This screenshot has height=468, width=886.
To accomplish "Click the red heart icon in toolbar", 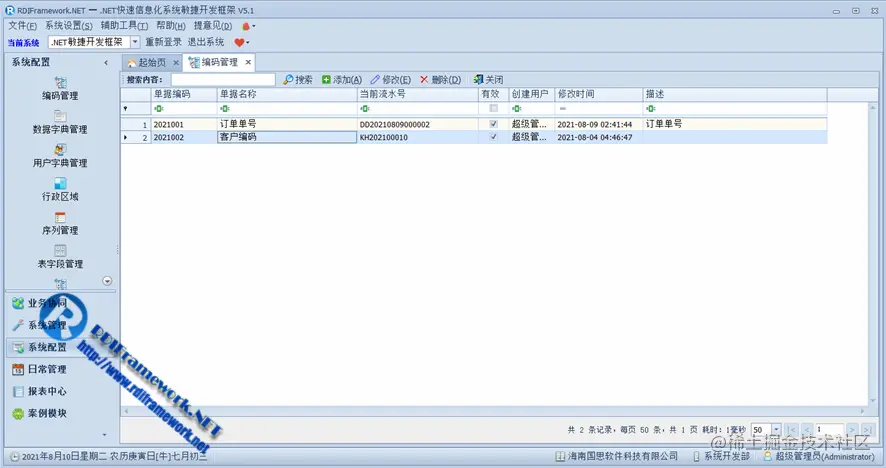I will click(x=239, y=42).
